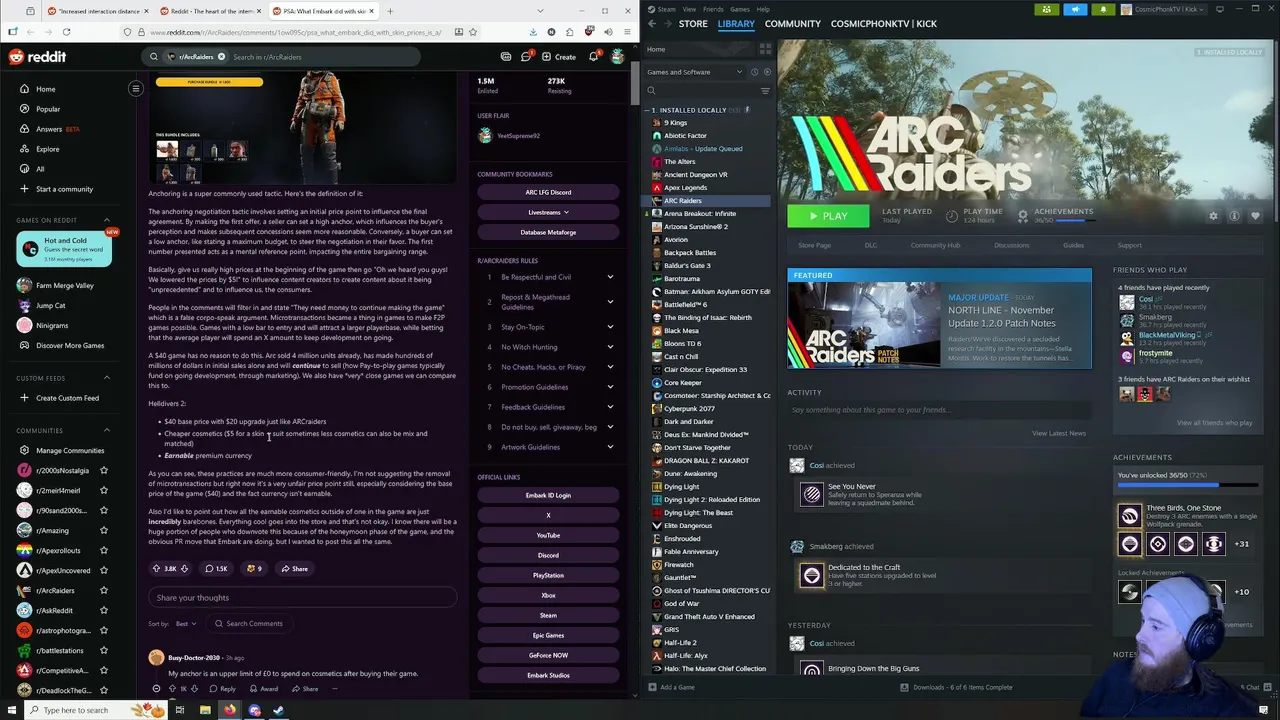Viewport: 1280px width, 720px height.
Task: Toggle star for r/2meirl4meirl community
Action: [103, 490]
